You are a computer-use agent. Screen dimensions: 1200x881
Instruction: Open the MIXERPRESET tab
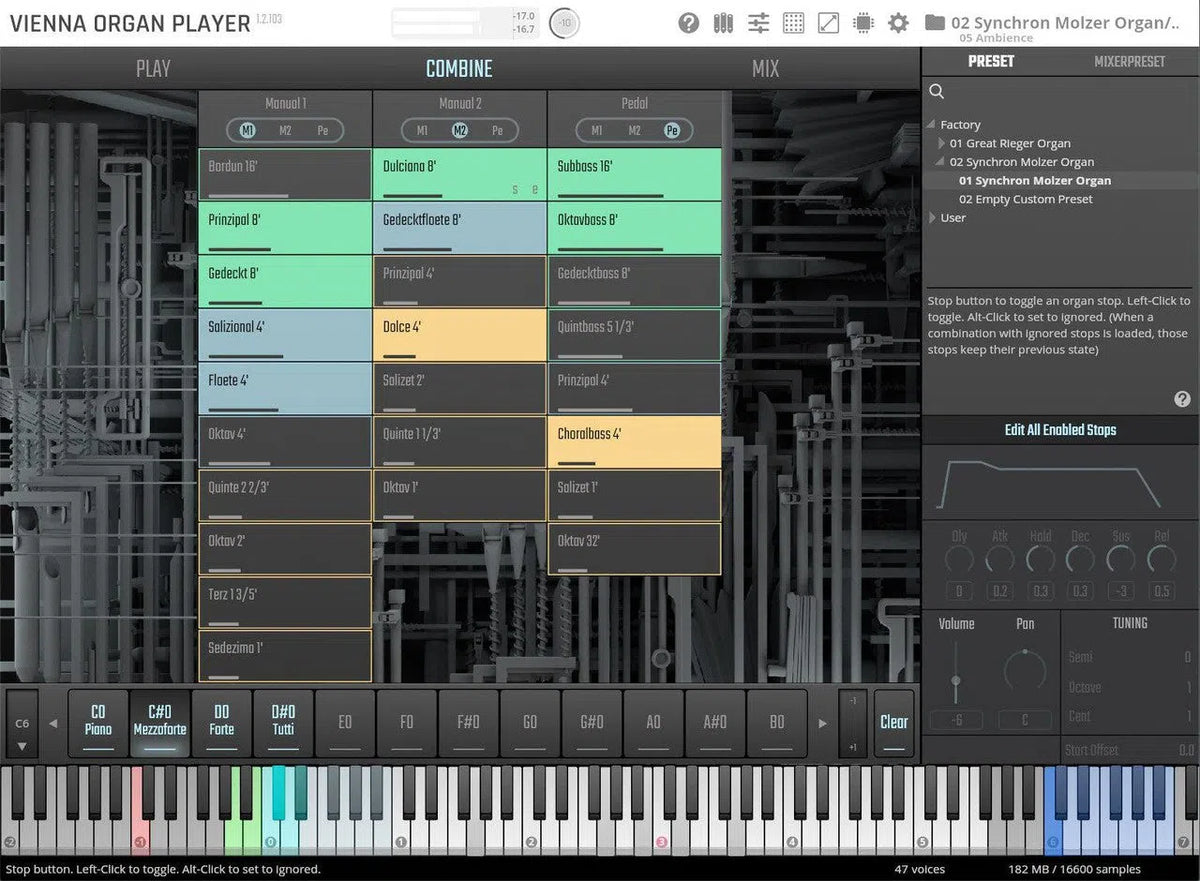(x=1129, y=61)
